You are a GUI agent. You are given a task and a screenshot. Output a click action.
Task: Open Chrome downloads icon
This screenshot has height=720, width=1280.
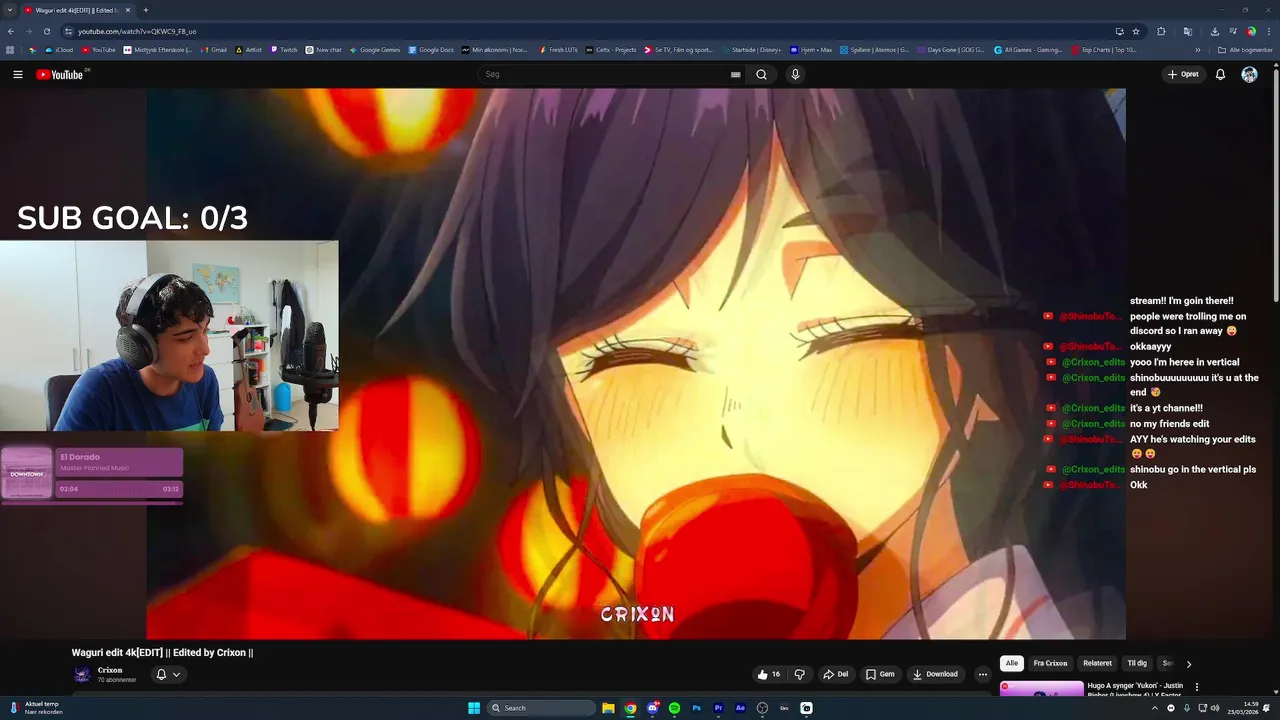tap(1214, 31)
